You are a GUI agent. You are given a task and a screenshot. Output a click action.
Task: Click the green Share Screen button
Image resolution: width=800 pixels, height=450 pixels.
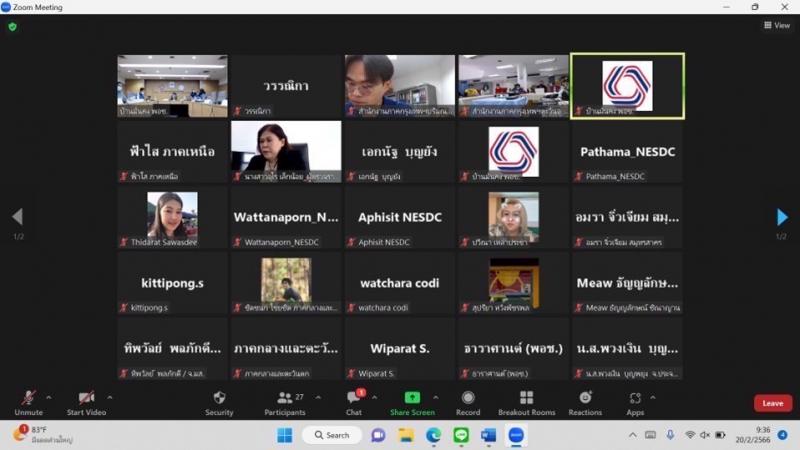[412, 403]
